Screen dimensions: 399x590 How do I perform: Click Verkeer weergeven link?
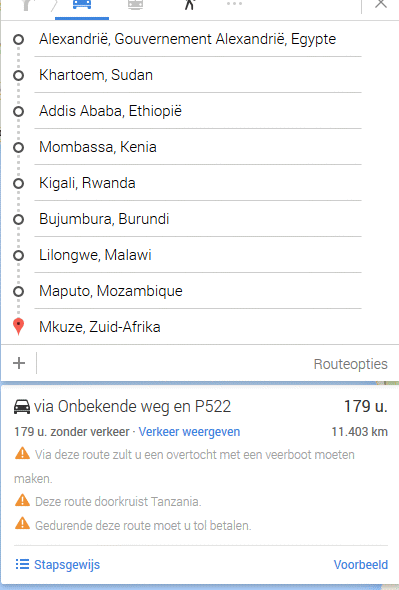pos(189,432)
